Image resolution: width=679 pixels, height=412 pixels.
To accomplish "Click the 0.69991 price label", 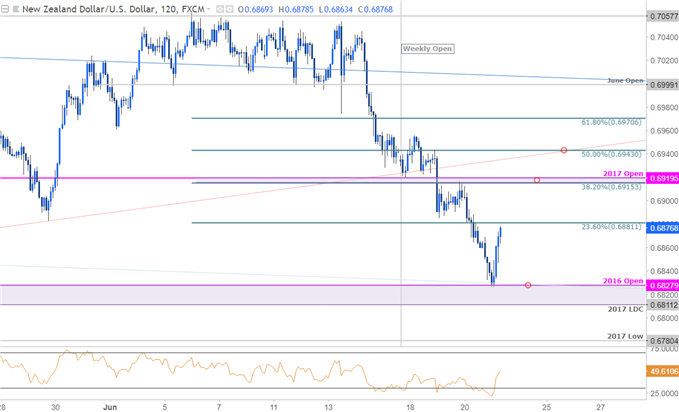I will click(663, 85).
